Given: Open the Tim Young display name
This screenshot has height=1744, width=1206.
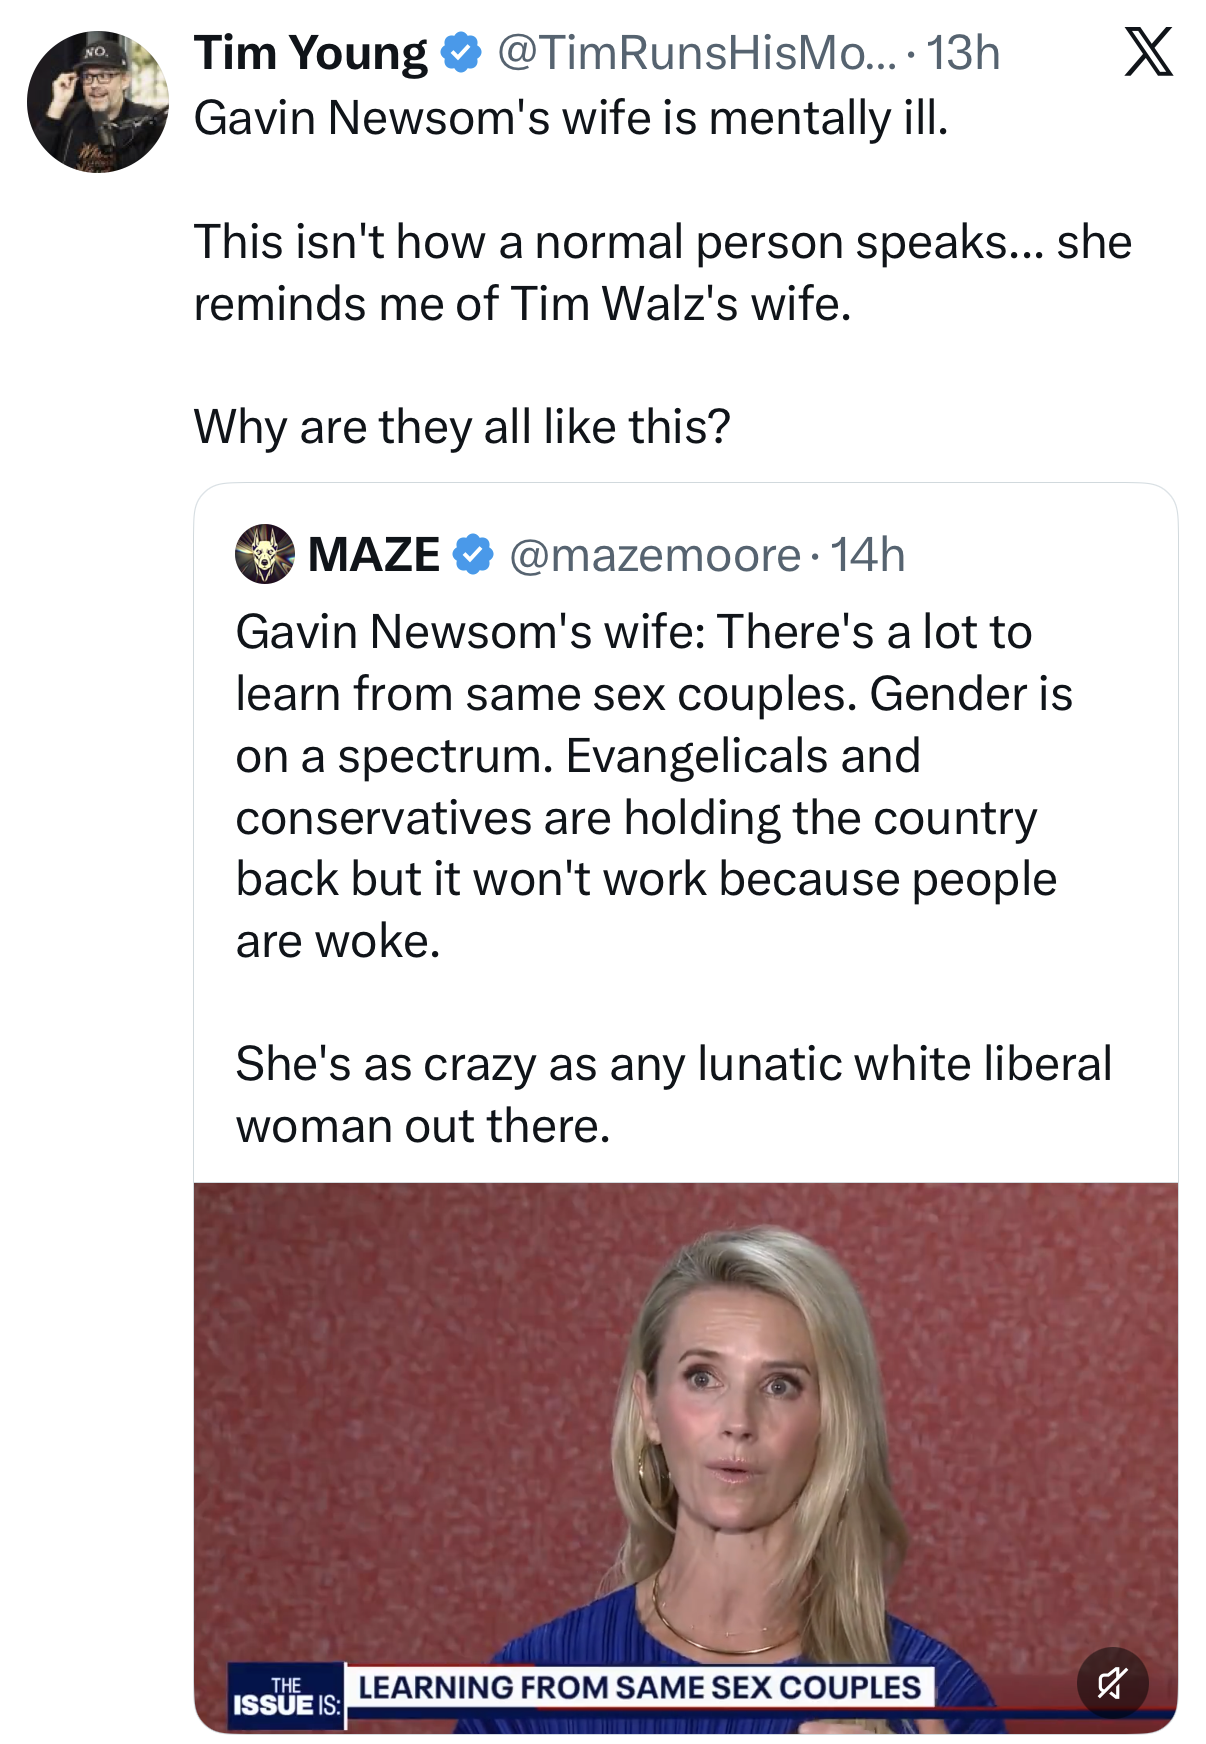Looking at the screenshot, I should tap(310, 53).
